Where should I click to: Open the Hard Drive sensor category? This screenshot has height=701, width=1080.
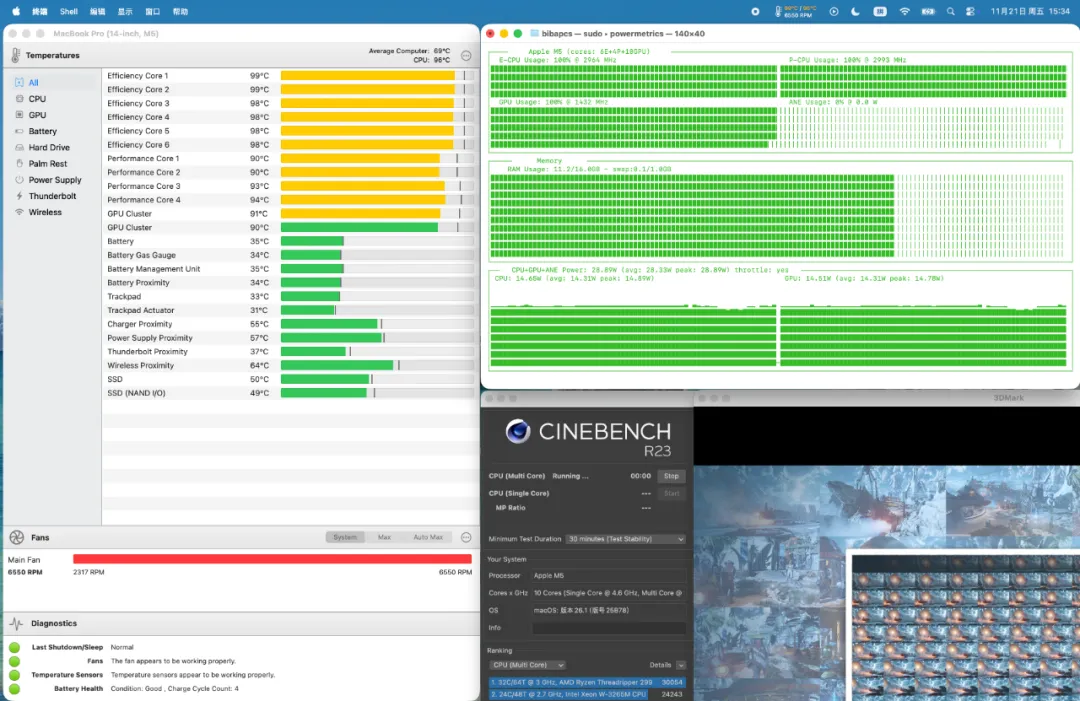(x=49, y=147)
